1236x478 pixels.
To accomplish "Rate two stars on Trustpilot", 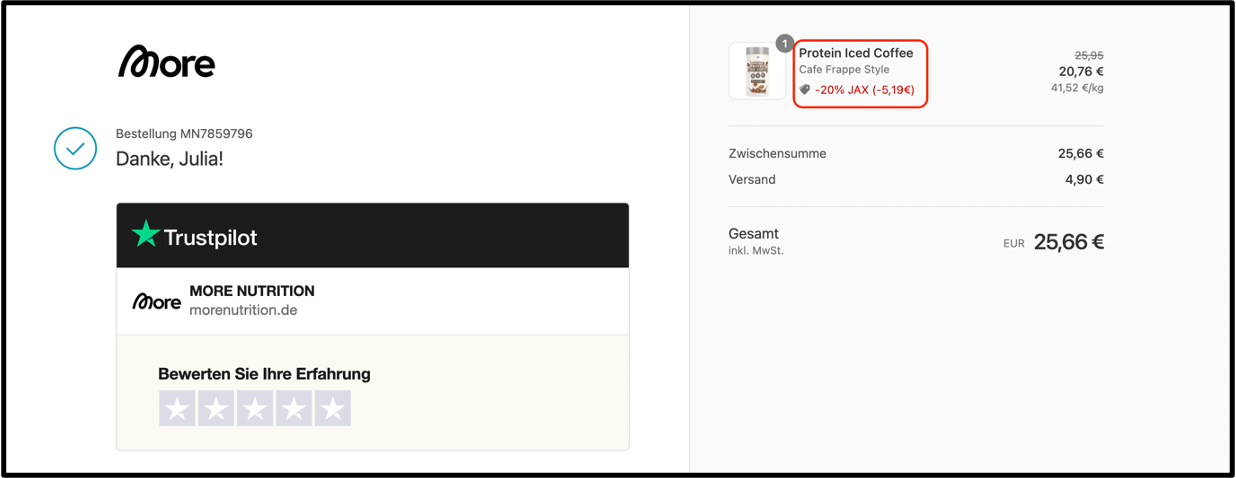I will pyautogui.click(x=216, y=408).
